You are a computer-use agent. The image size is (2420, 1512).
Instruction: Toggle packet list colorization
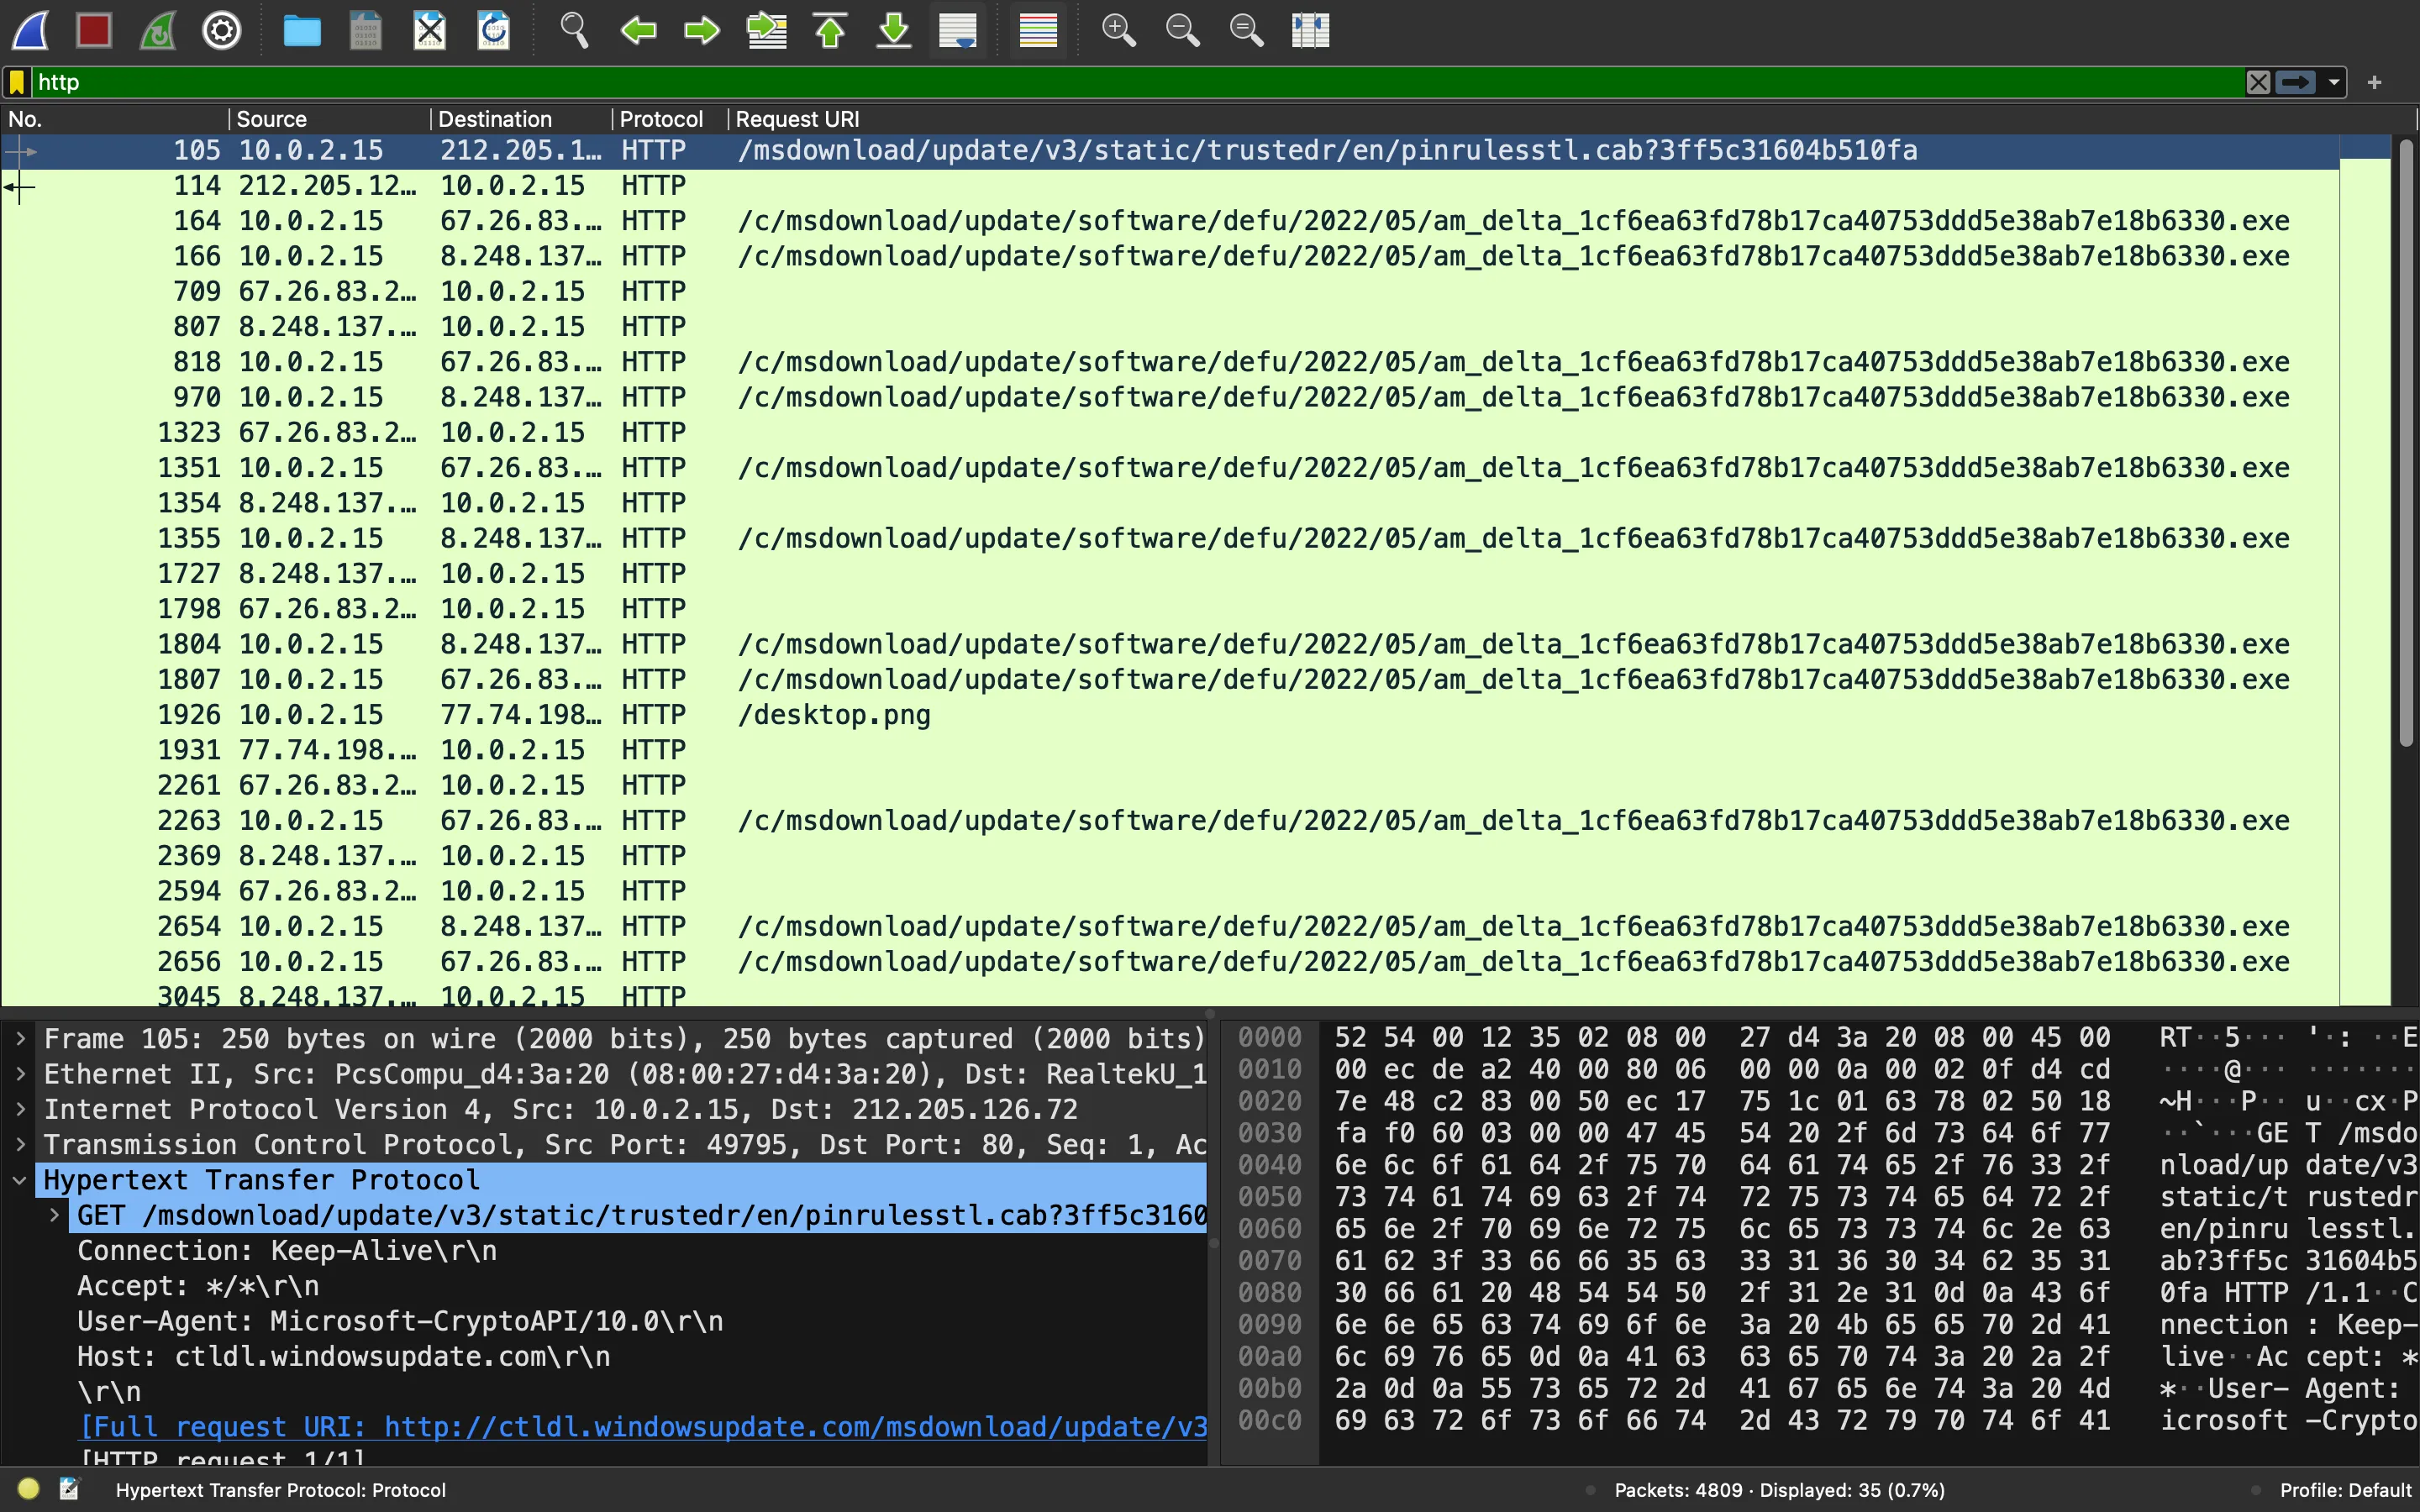coord(1038,30)
